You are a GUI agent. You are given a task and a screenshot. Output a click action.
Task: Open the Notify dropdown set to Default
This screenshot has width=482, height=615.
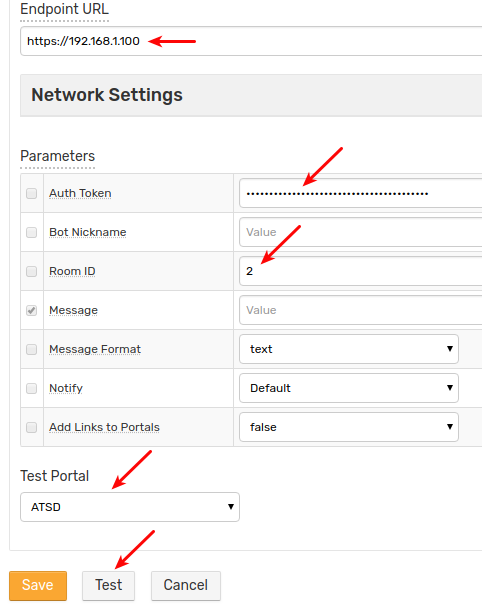pyautogui.click(x=349, y=388)
